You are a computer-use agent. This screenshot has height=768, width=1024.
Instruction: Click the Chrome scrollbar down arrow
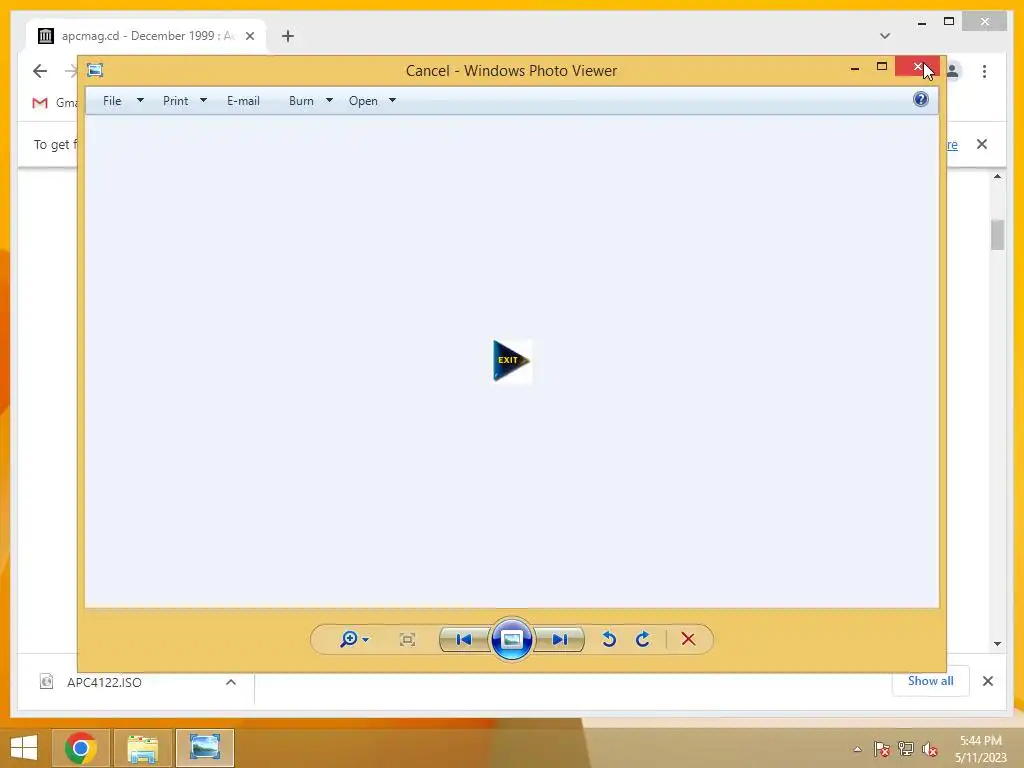997,643
